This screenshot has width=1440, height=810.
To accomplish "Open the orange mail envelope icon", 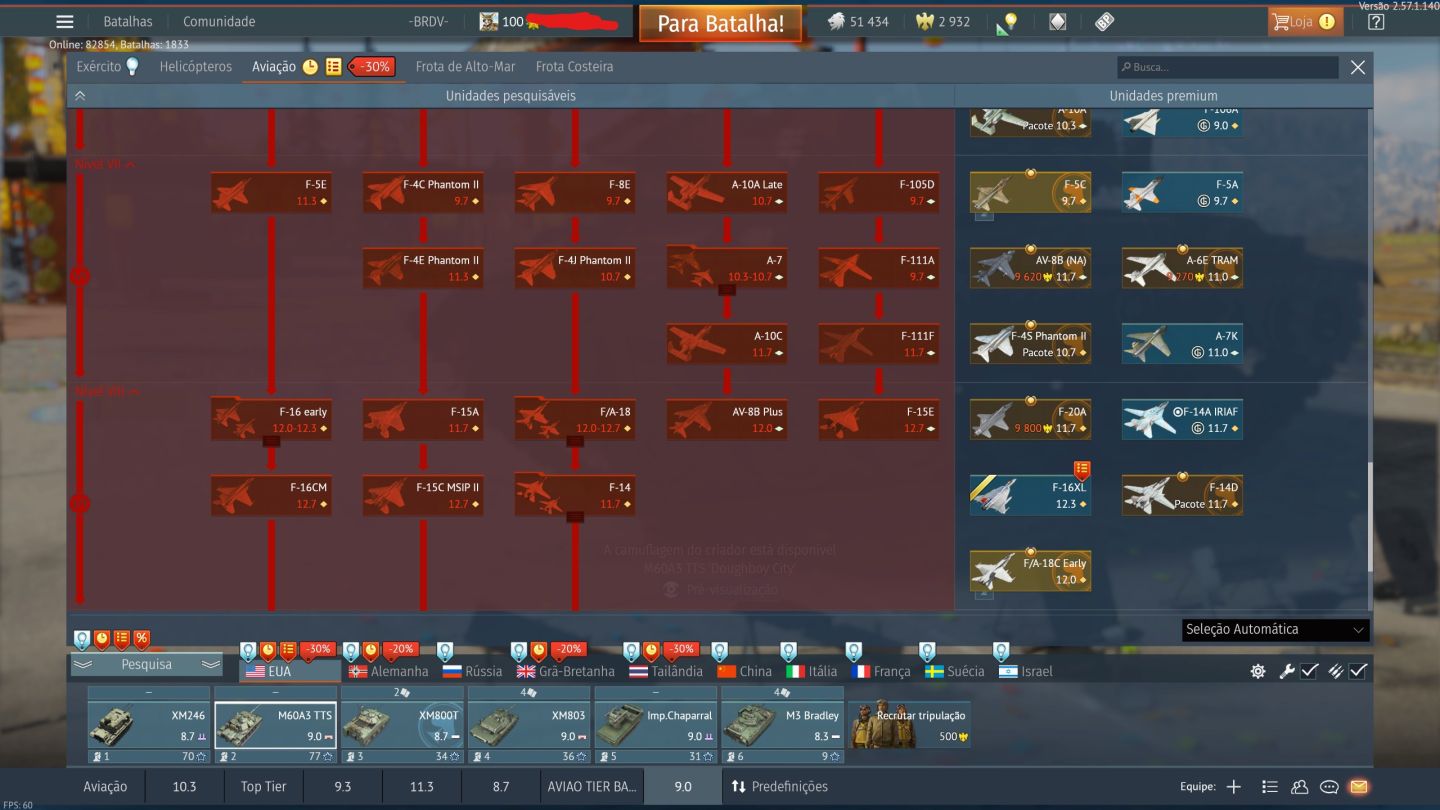I will coord(1358,787).
